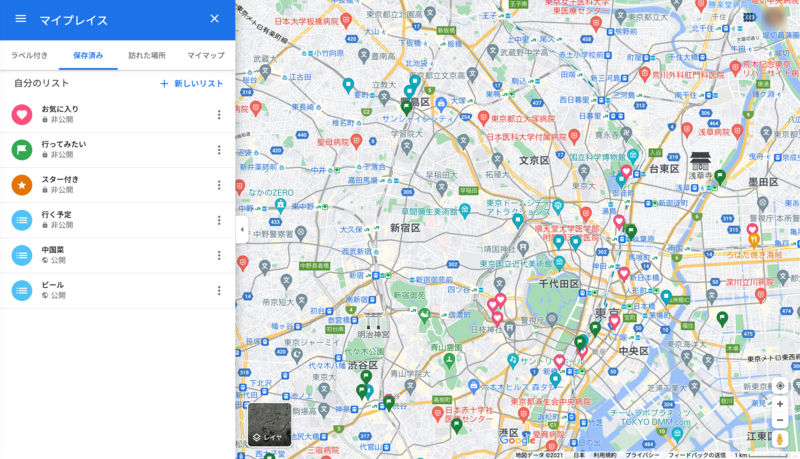Click the pink heart お気に入り icon

22,115
